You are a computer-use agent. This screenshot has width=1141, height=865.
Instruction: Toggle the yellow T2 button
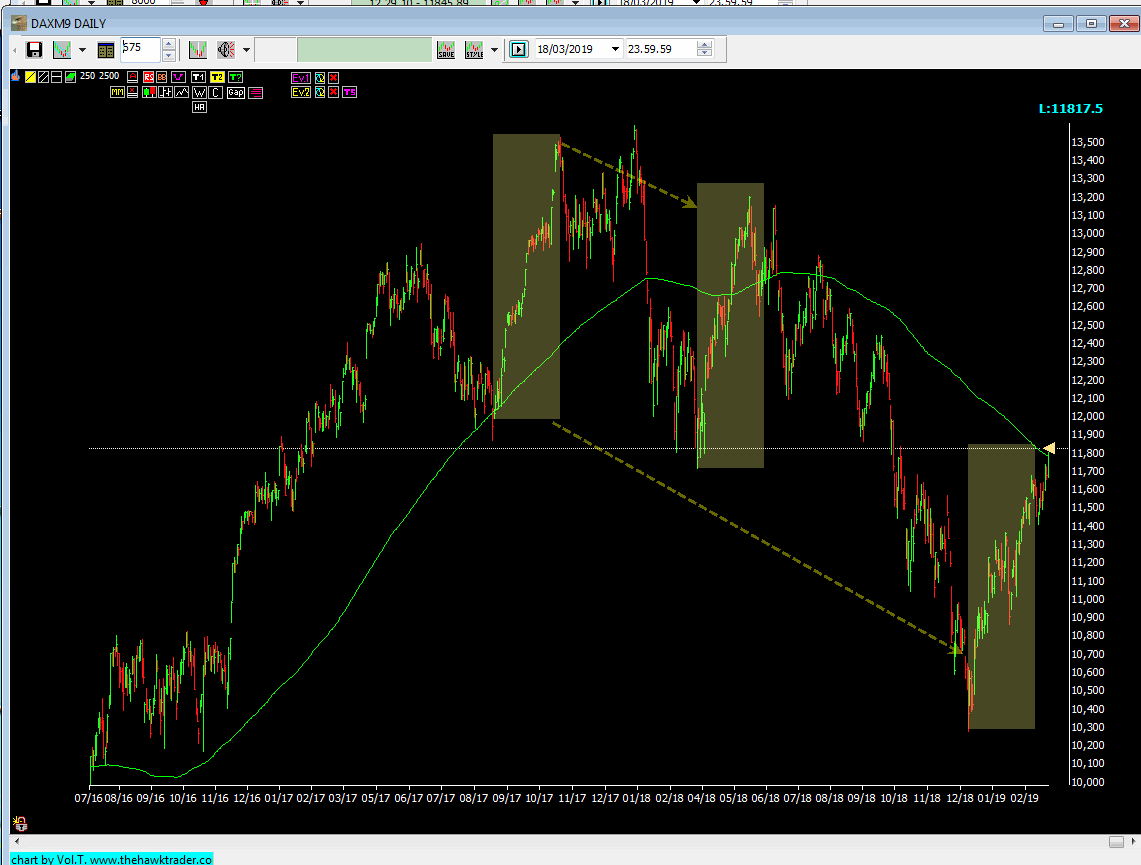tap(217, 77)
